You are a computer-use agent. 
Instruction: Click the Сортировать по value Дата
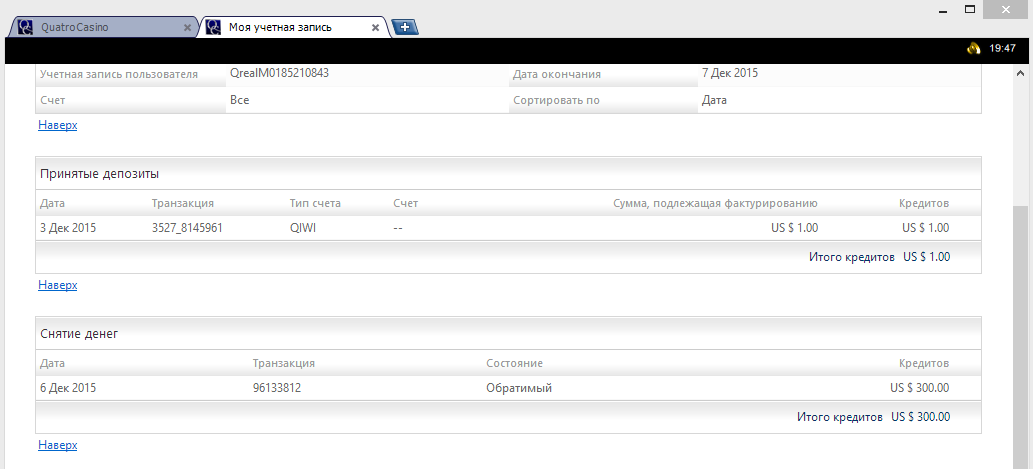714,101
